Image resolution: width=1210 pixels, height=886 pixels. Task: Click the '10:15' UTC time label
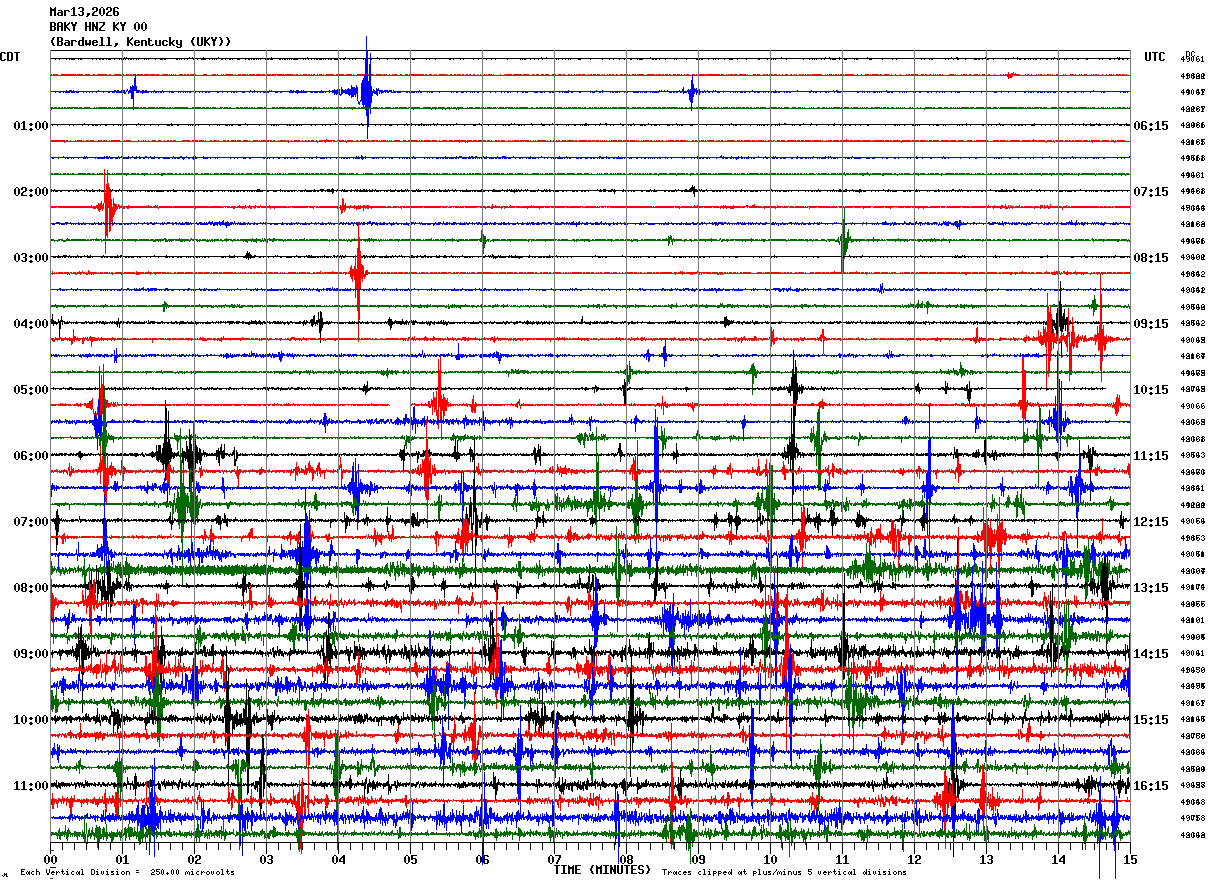(x=1151, y=390)
